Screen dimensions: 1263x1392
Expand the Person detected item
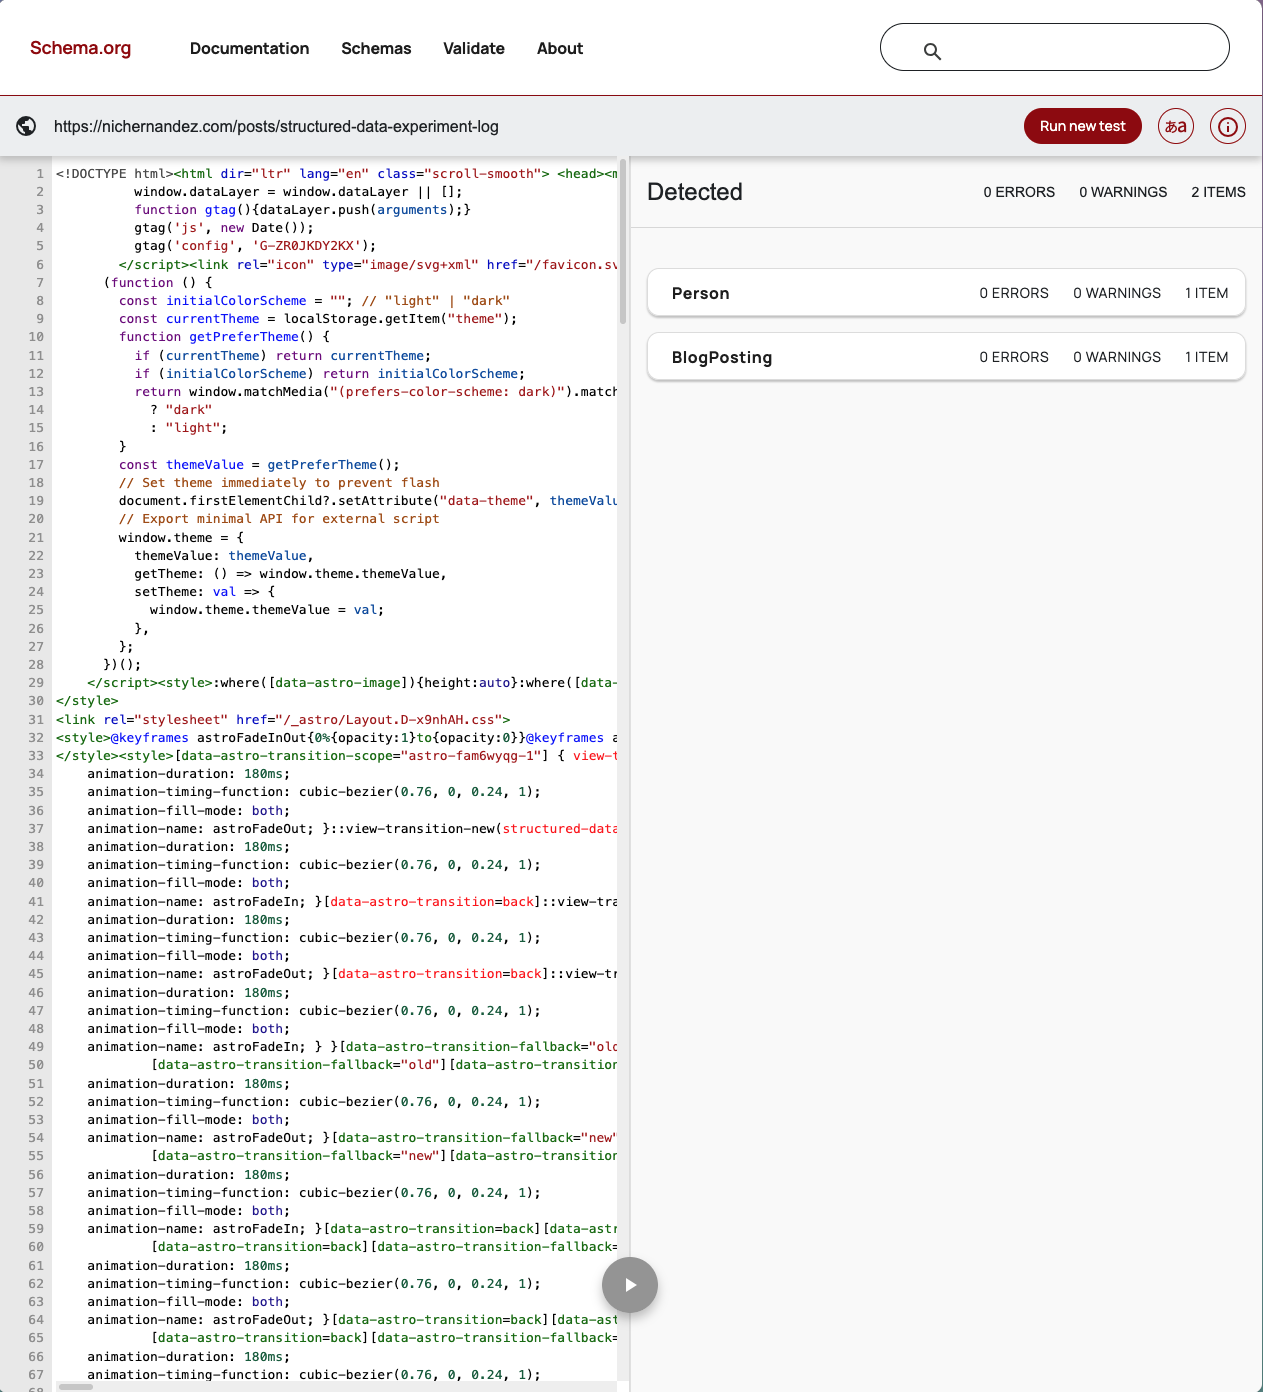tap(946, 293)
